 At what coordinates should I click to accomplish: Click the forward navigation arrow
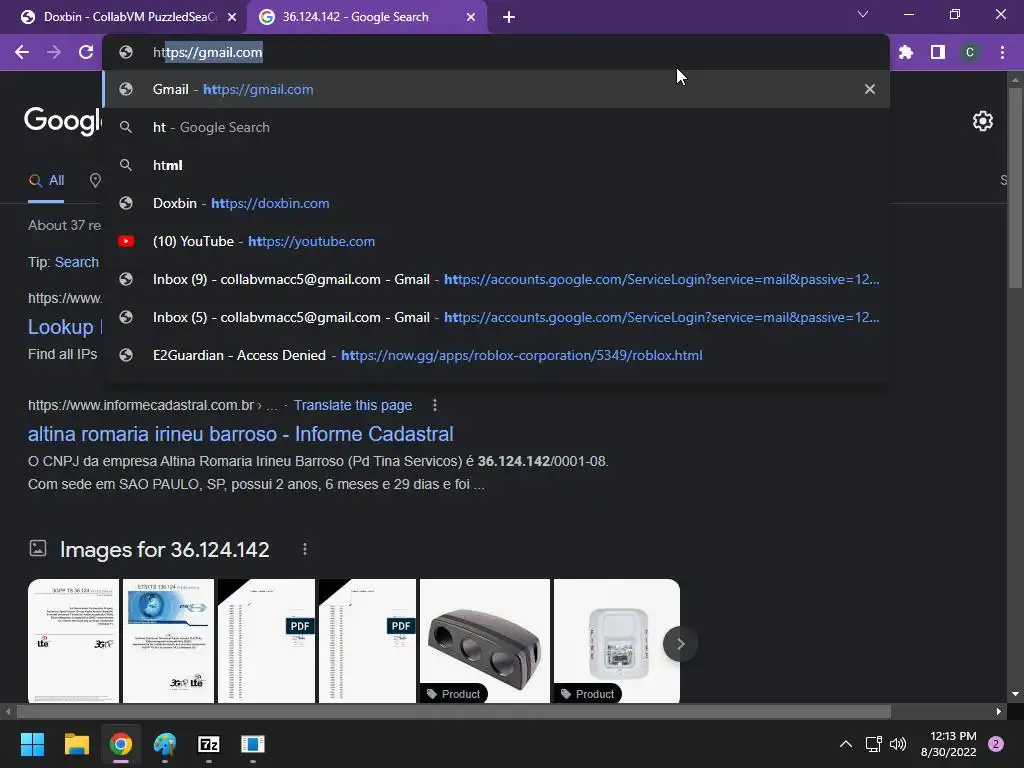point(54,52)
